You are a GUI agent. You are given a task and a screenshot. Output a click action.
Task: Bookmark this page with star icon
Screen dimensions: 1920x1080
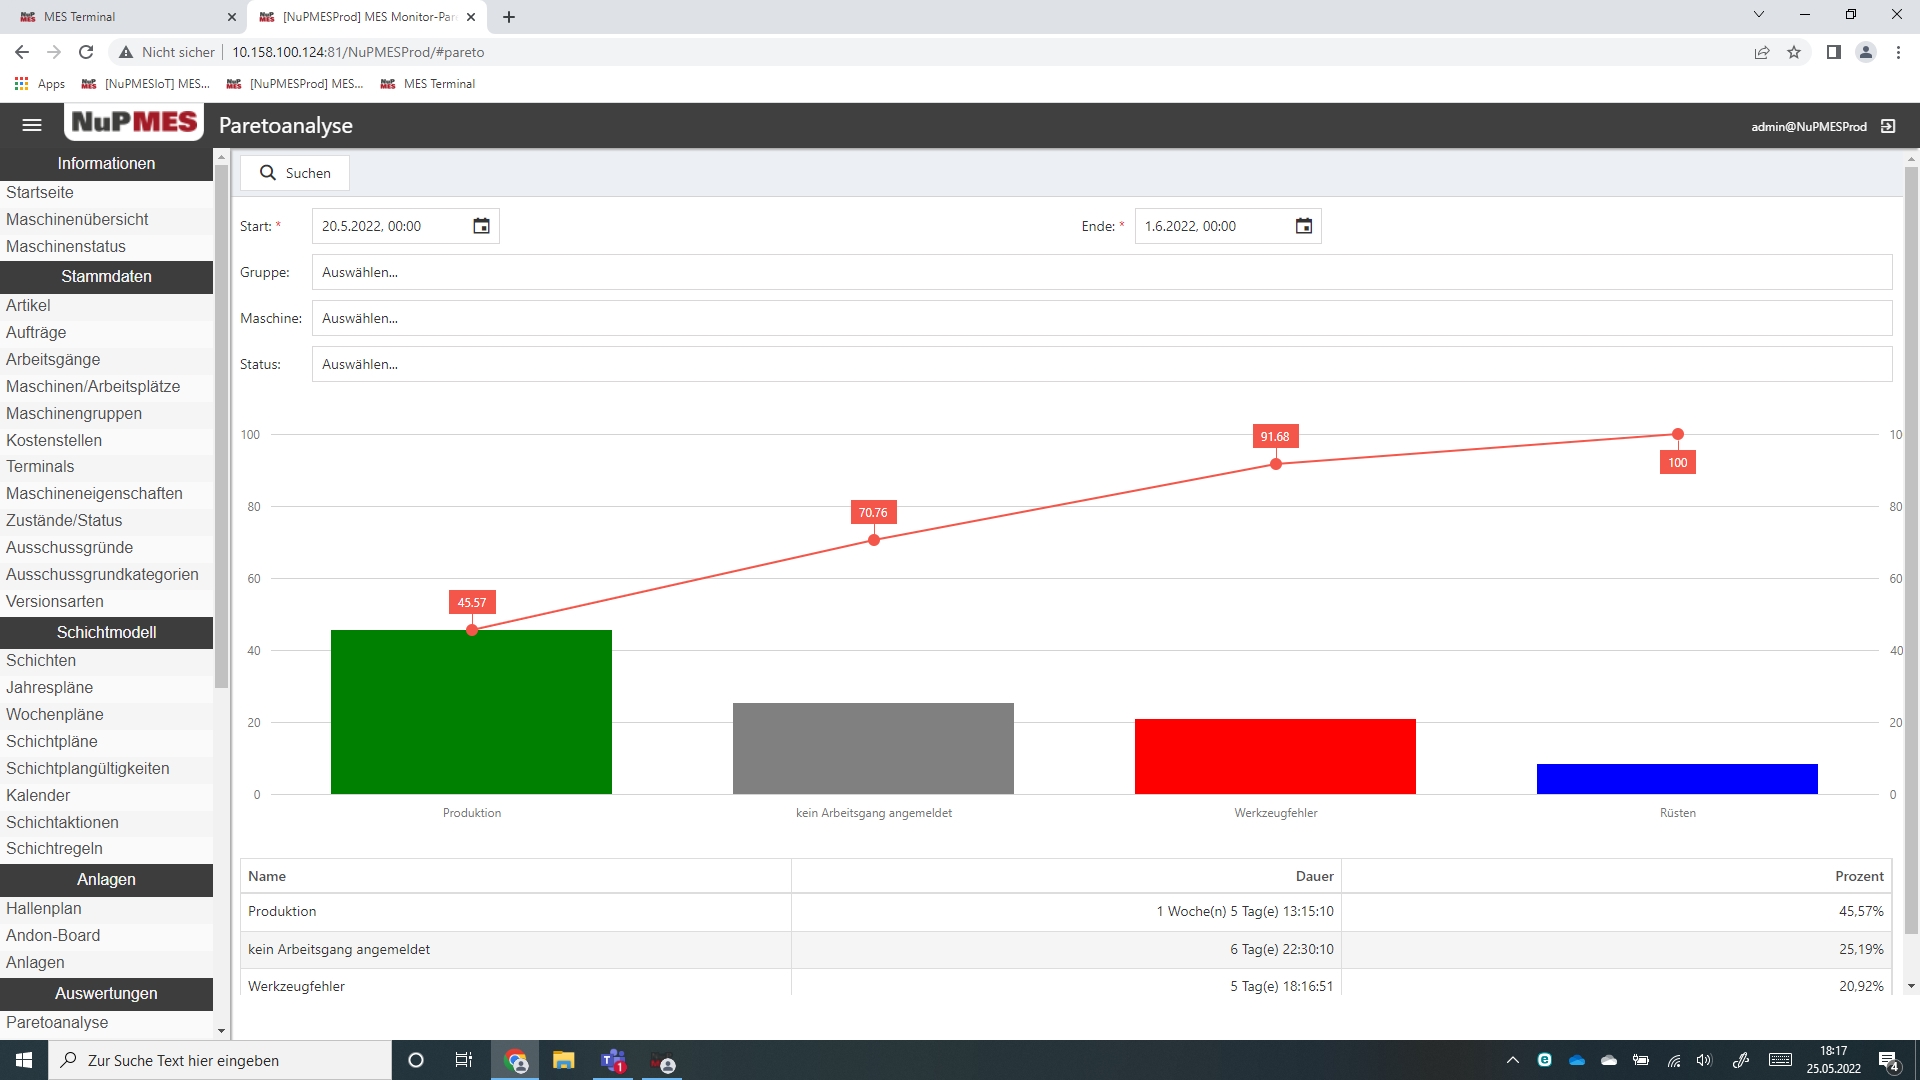1794,52
